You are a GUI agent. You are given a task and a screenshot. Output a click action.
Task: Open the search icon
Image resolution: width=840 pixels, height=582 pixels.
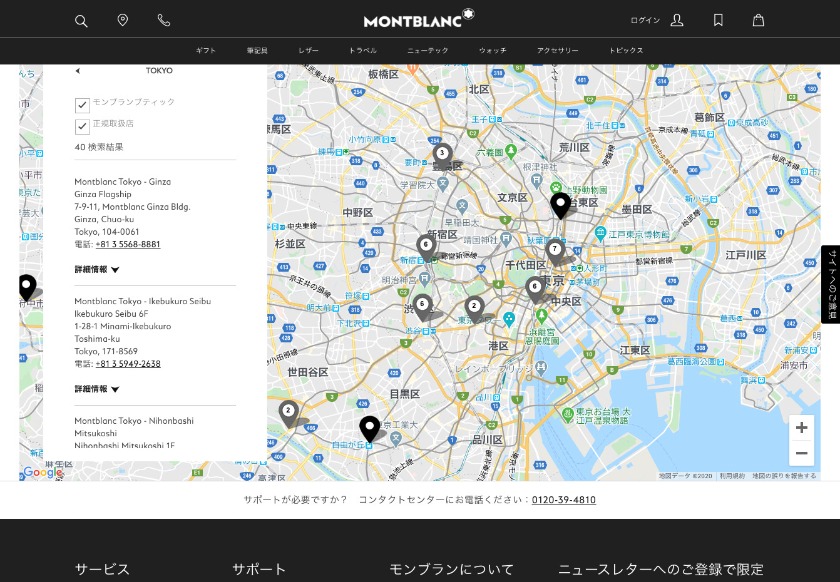coord(81,20)
